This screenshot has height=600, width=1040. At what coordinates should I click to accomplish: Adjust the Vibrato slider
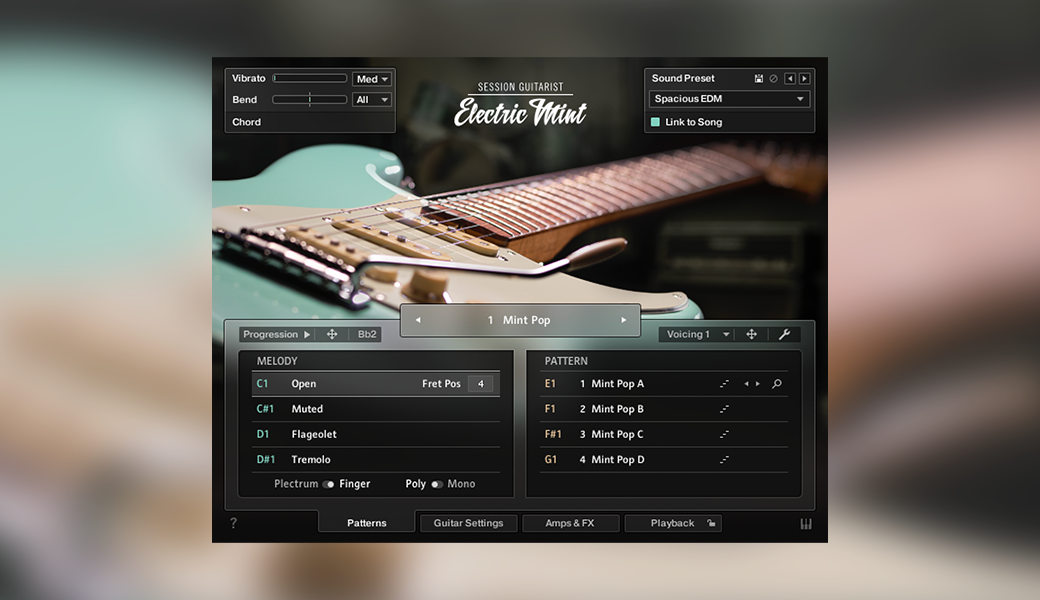(310, 78)
